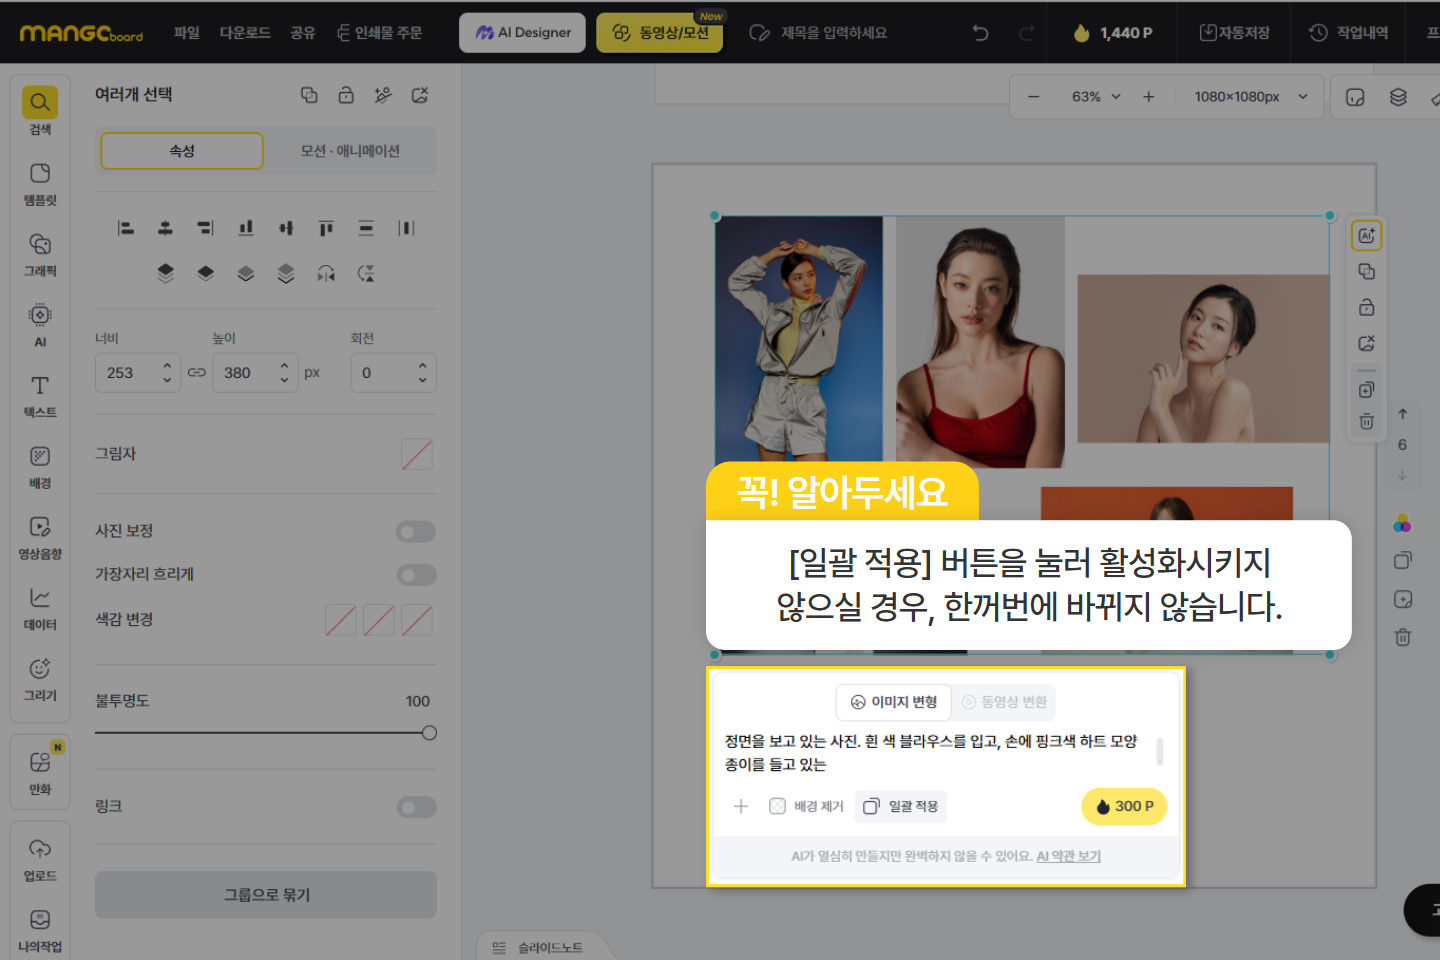The image size is (1440, 960).
Task: Toggle the 일괄 적용 button
Action: click(900, 806)
